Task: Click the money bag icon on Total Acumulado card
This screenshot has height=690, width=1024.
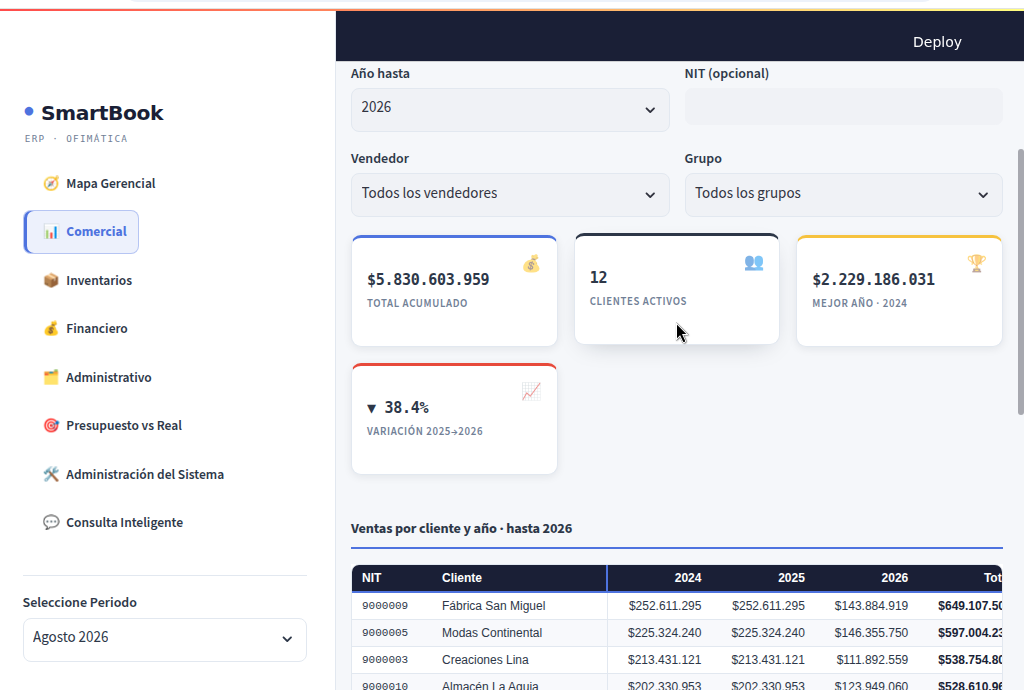Action: coord(531,264)
